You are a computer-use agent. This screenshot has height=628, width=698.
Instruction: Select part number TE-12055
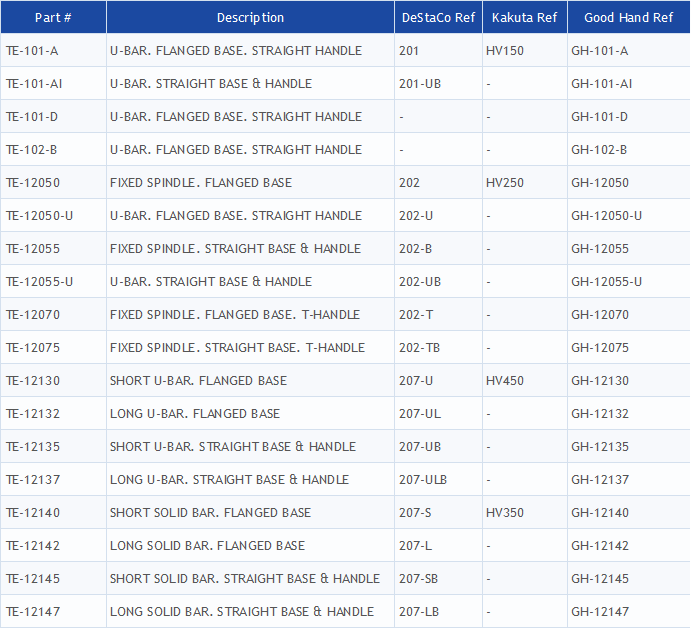[33, 248]
